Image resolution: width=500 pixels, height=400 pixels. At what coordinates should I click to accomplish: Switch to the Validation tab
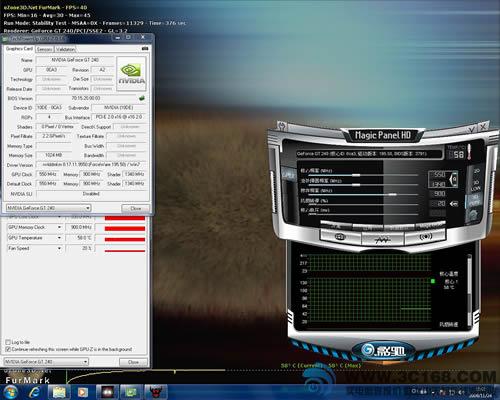point(65,49)
